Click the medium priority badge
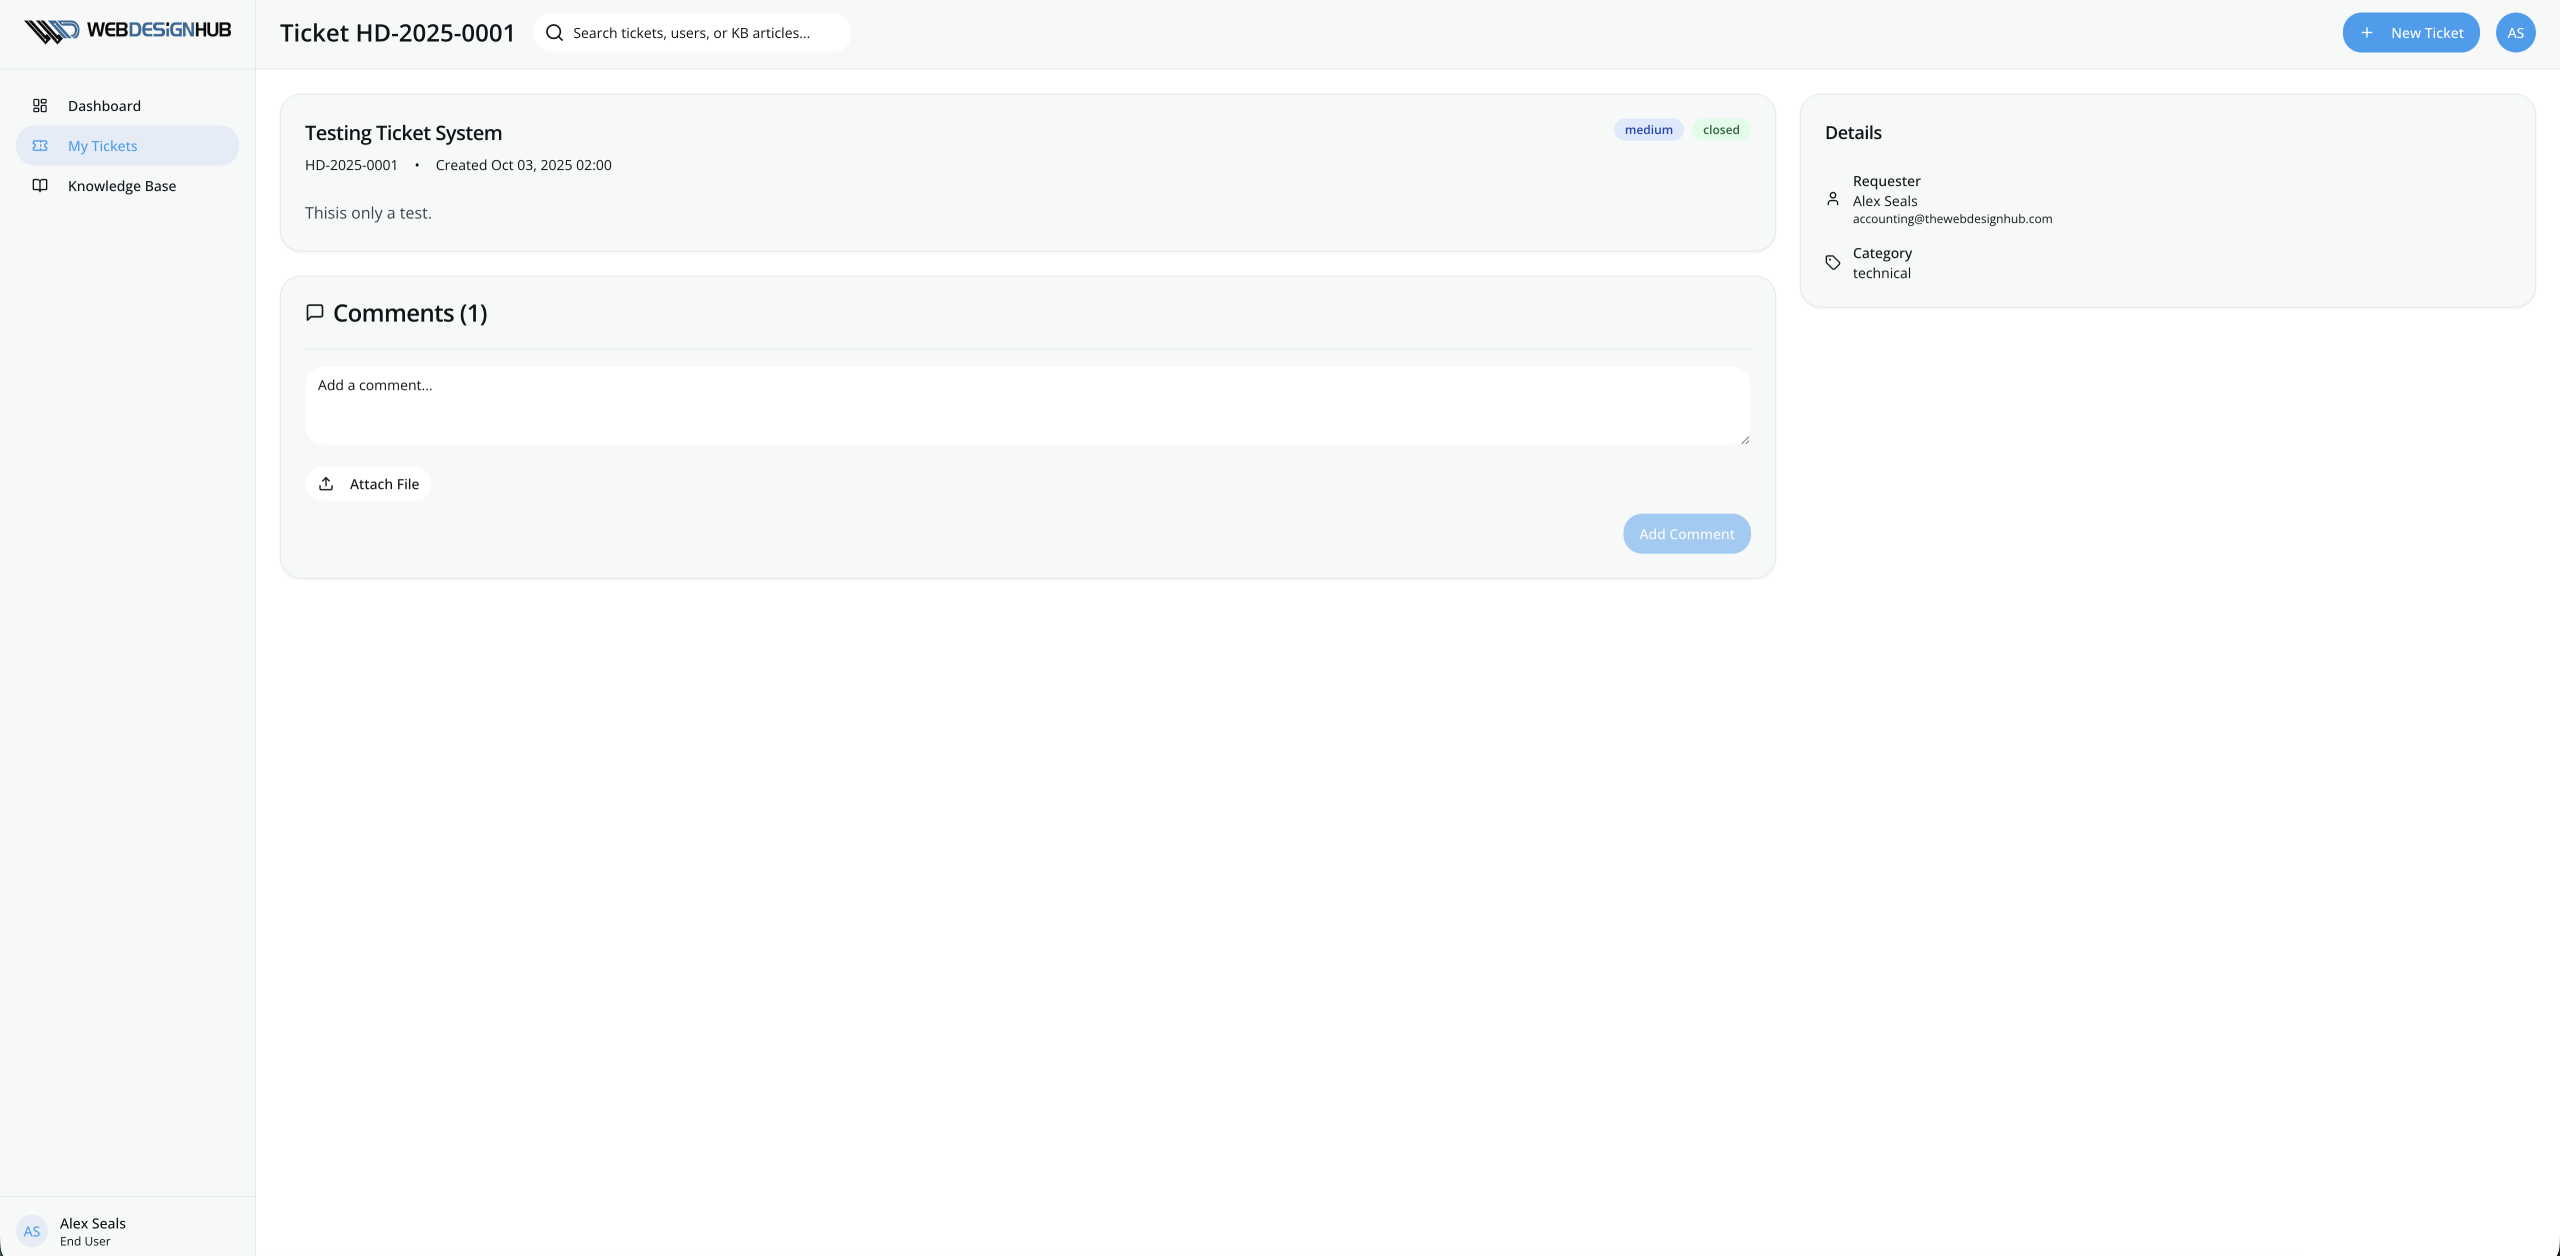The image size is (2560, 1256). click(x=1648, y=130)
